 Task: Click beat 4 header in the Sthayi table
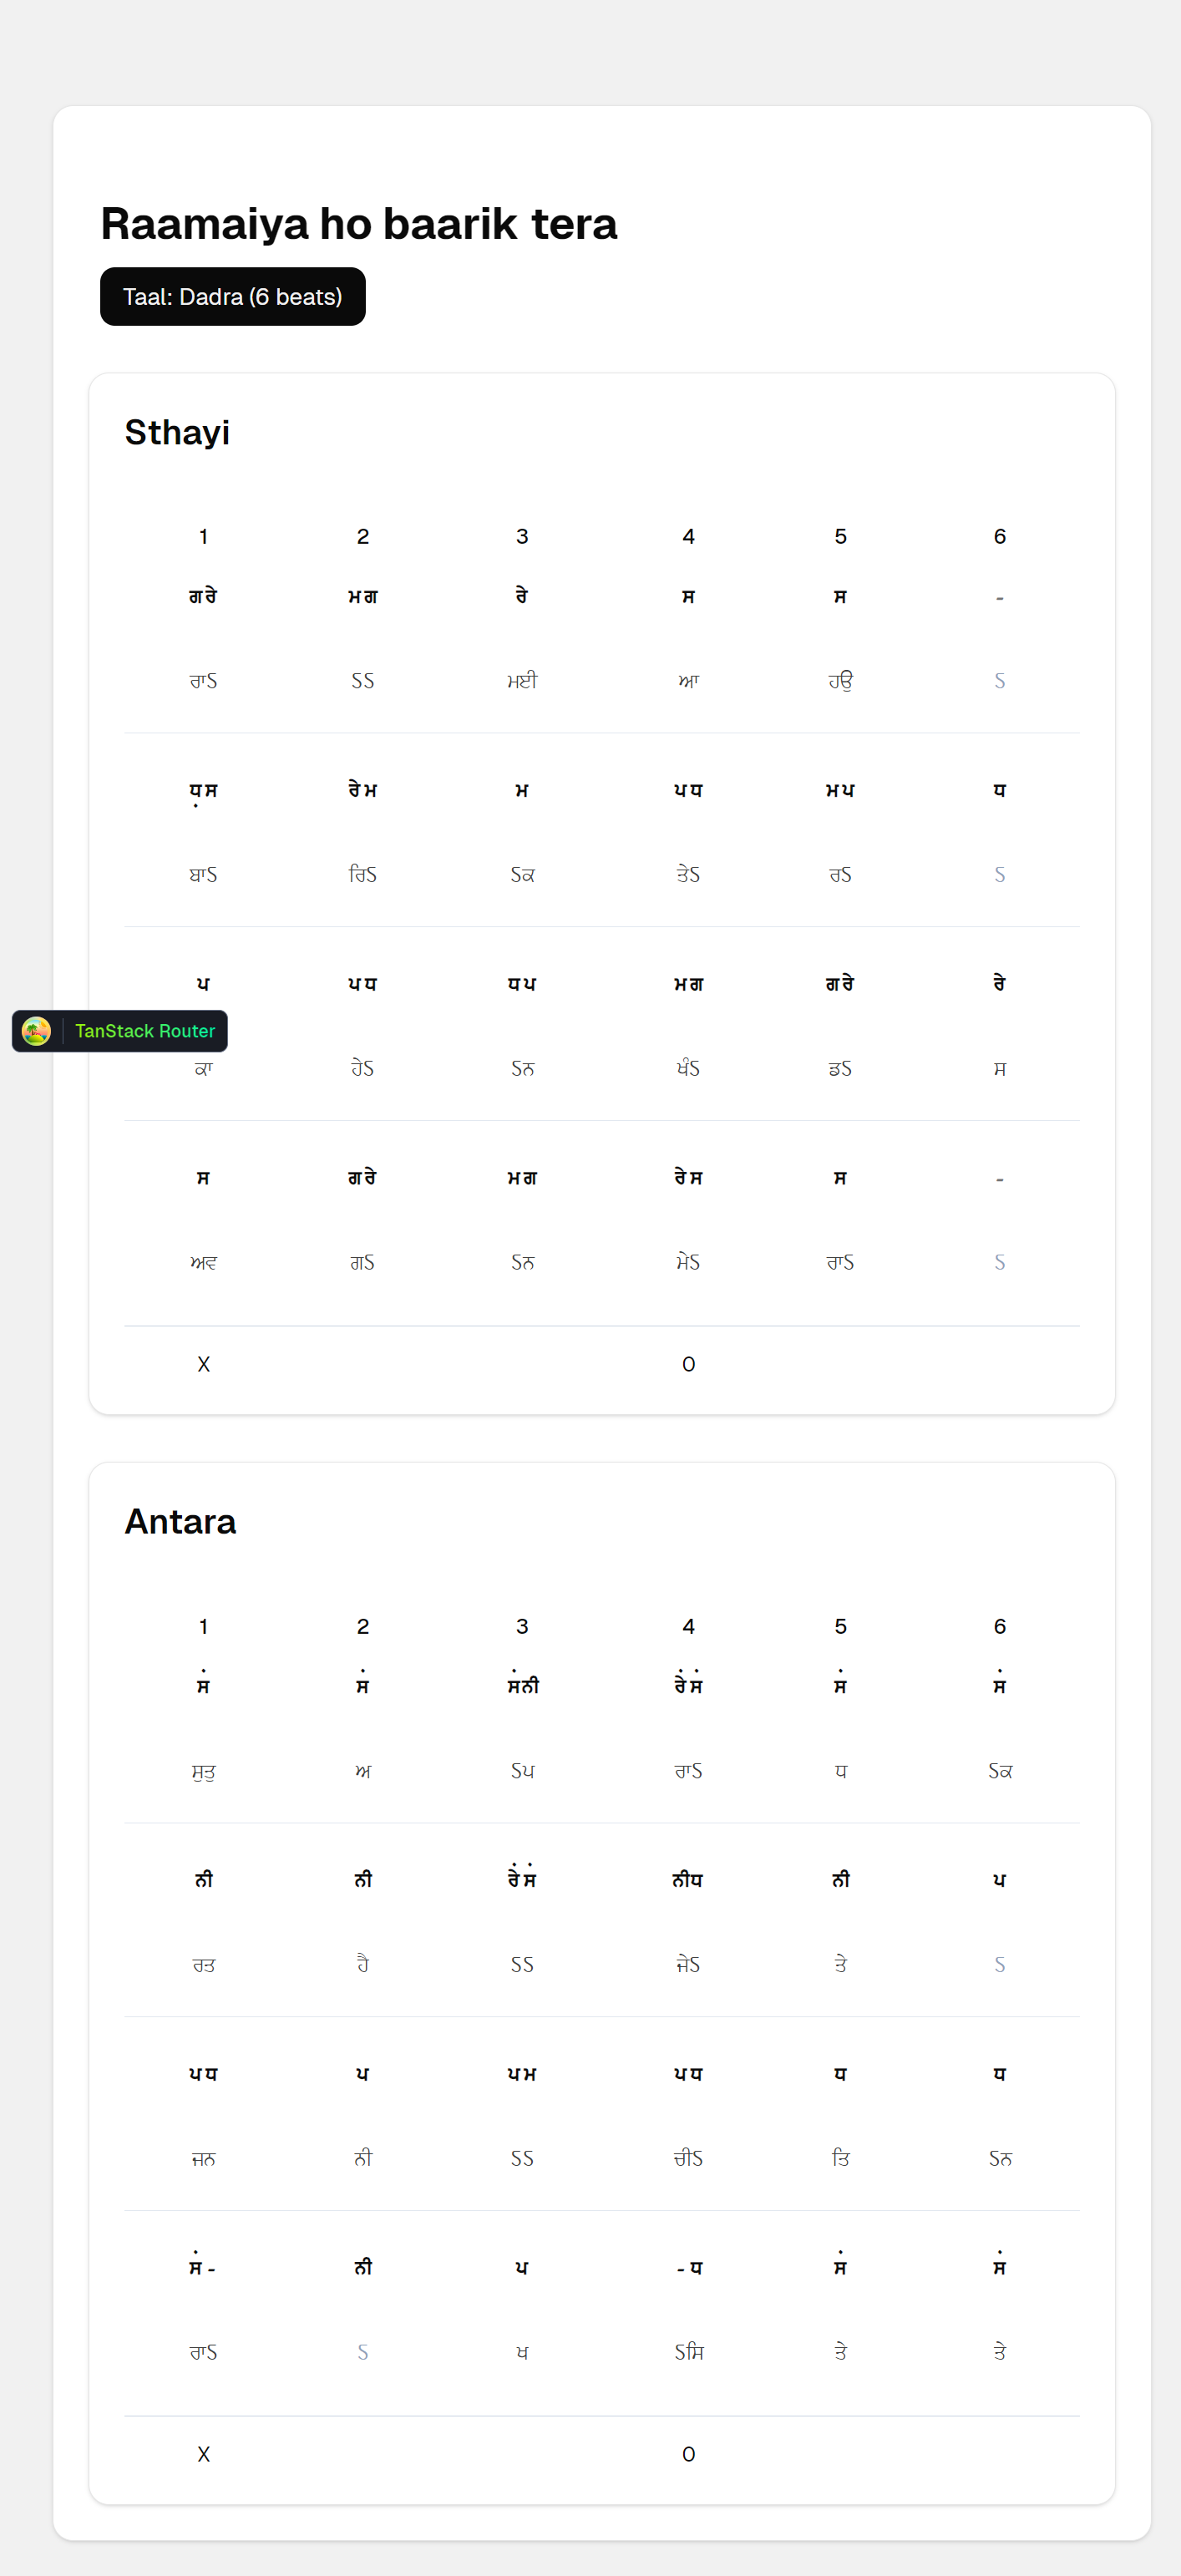coord(688,537)
